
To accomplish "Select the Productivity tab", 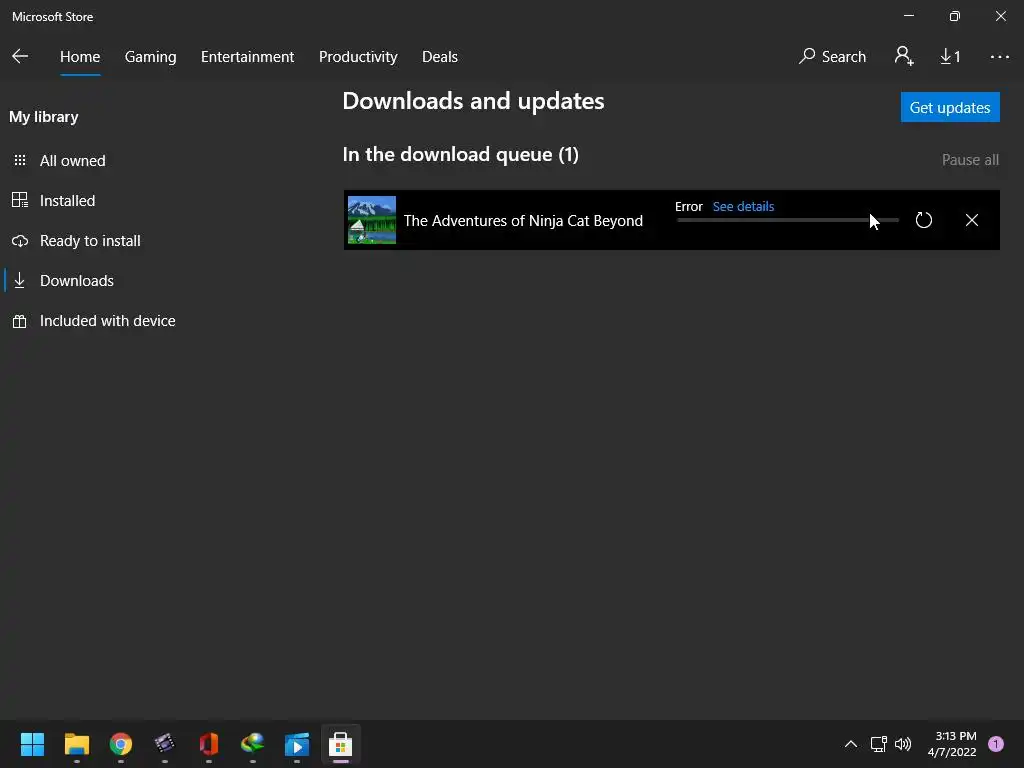I will [358, 57].
